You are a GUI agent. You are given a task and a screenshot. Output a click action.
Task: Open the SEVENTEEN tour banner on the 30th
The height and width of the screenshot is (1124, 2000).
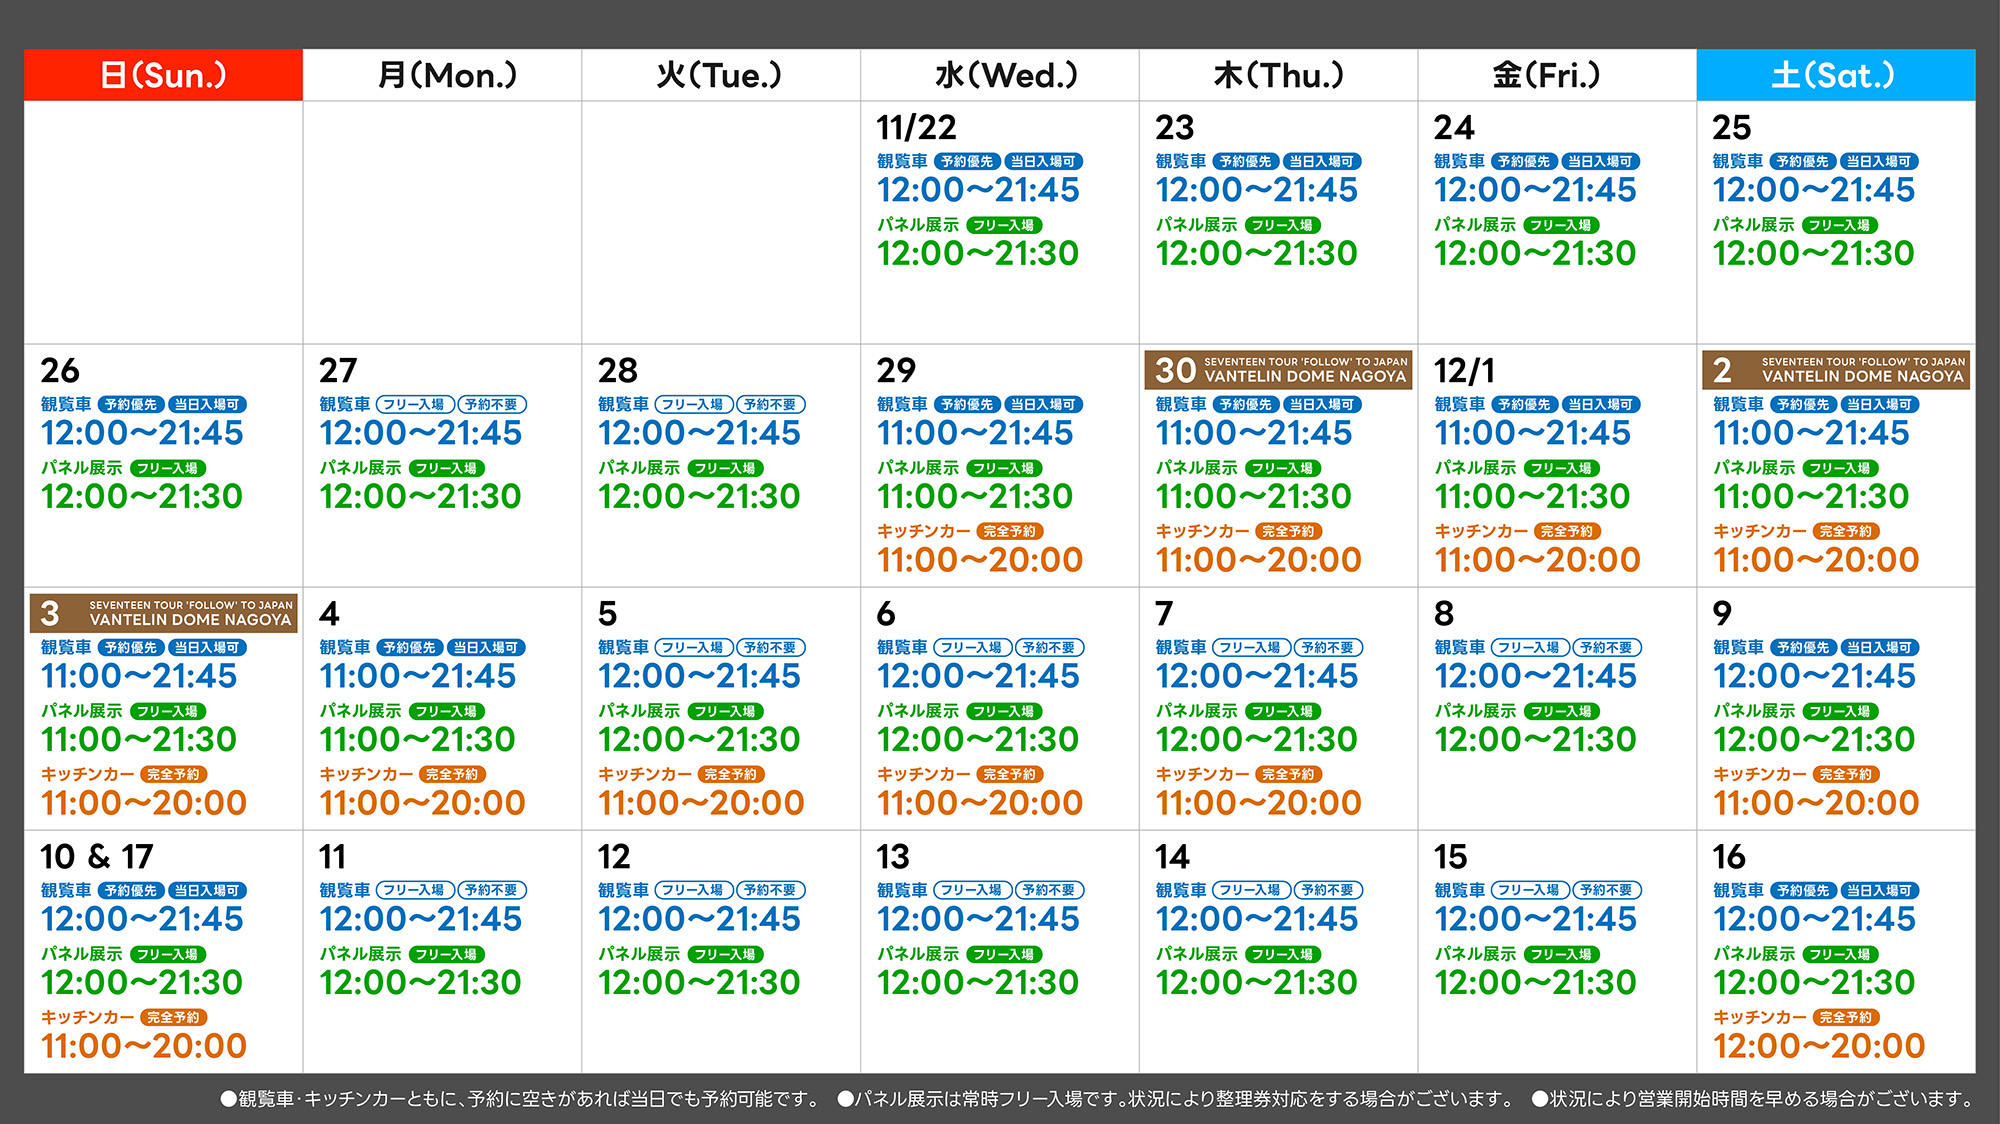click(x=1278, y=370)
